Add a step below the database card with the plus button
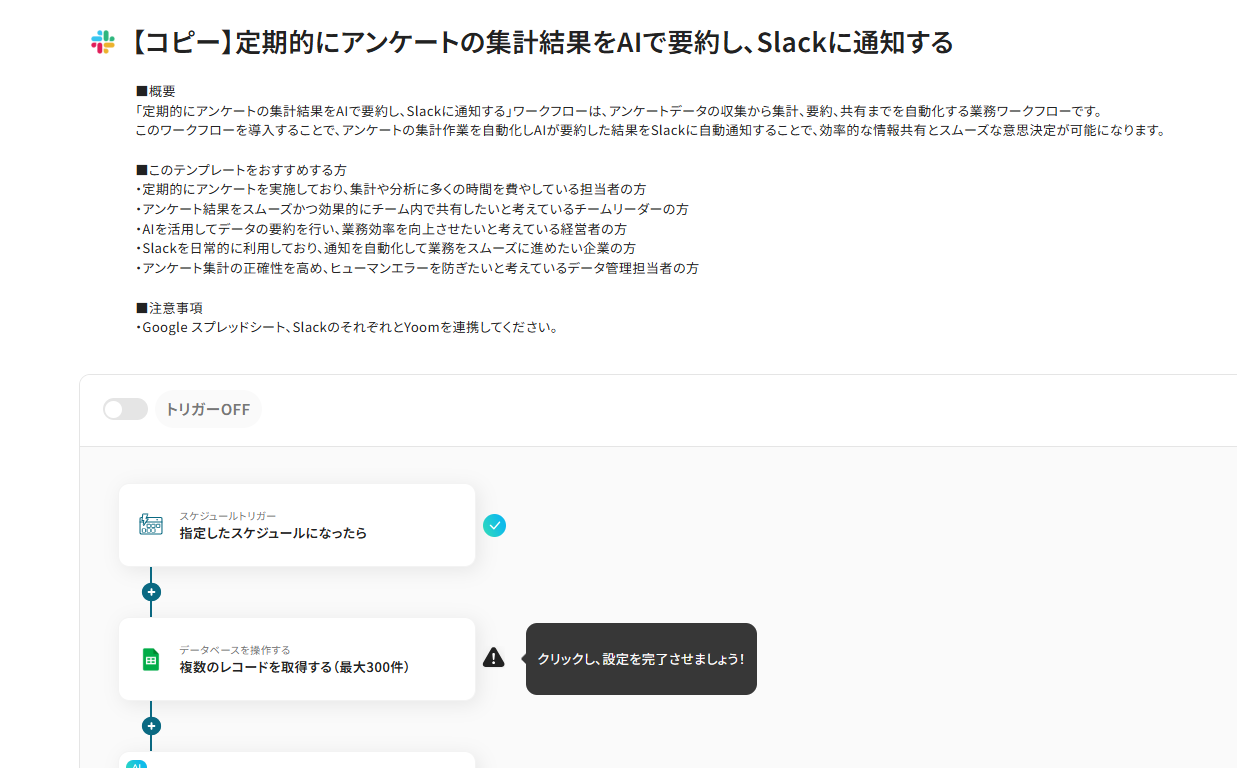 point(151,726)
